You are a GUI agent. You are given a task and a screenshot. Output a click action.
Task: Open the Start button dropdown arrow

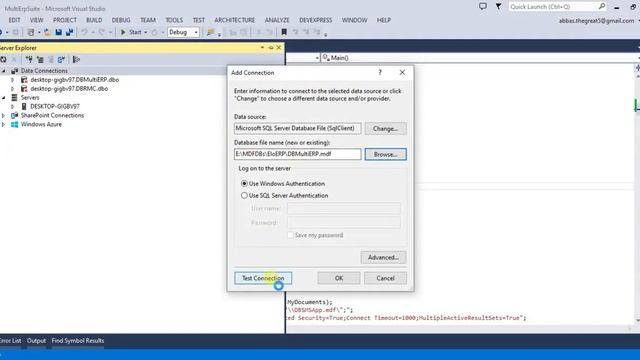click(146, 32)
